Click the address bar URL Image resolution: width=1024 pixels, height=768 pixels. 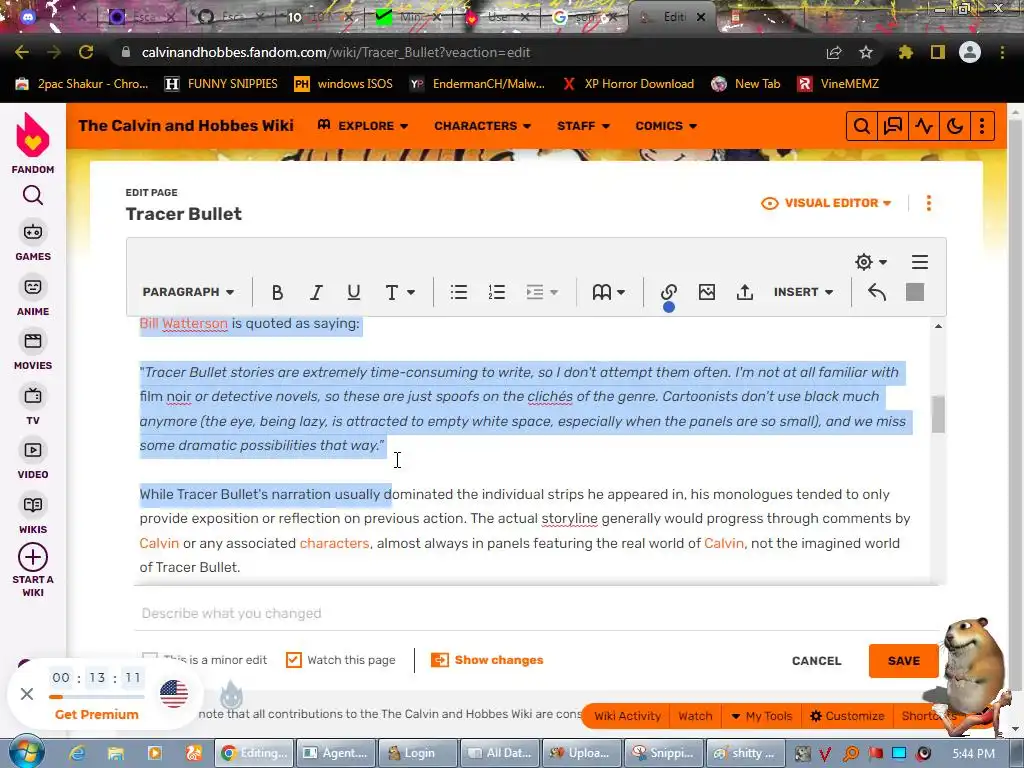[336, 52]
